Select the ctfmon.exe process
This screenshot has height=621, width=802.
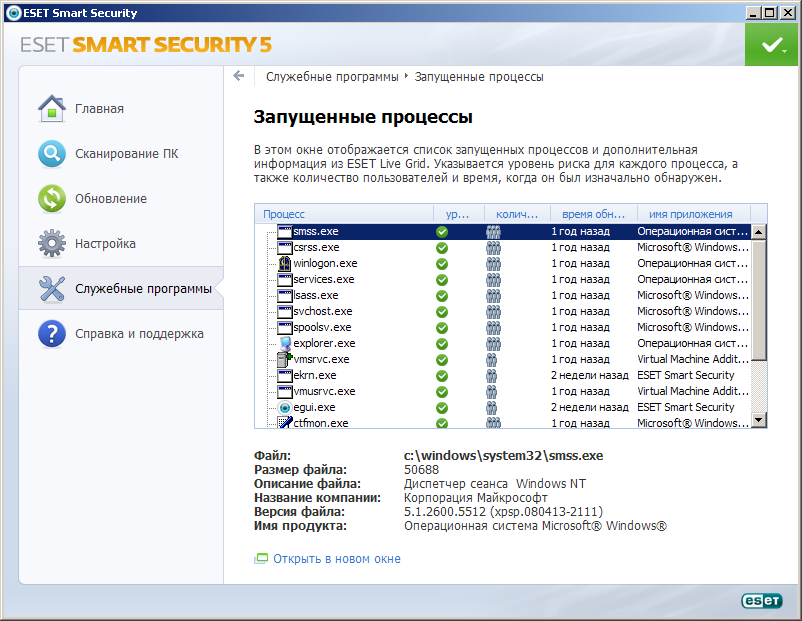tap(503, 422)
